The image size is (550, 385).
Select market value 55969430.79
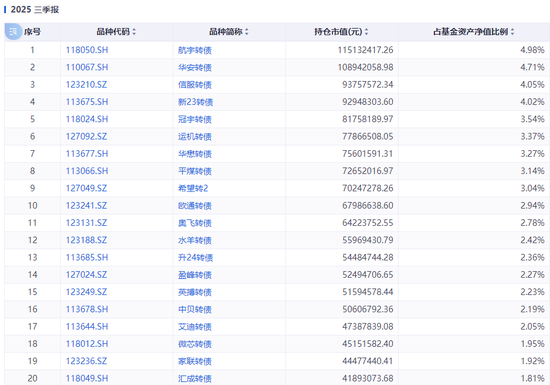[368, 240]
